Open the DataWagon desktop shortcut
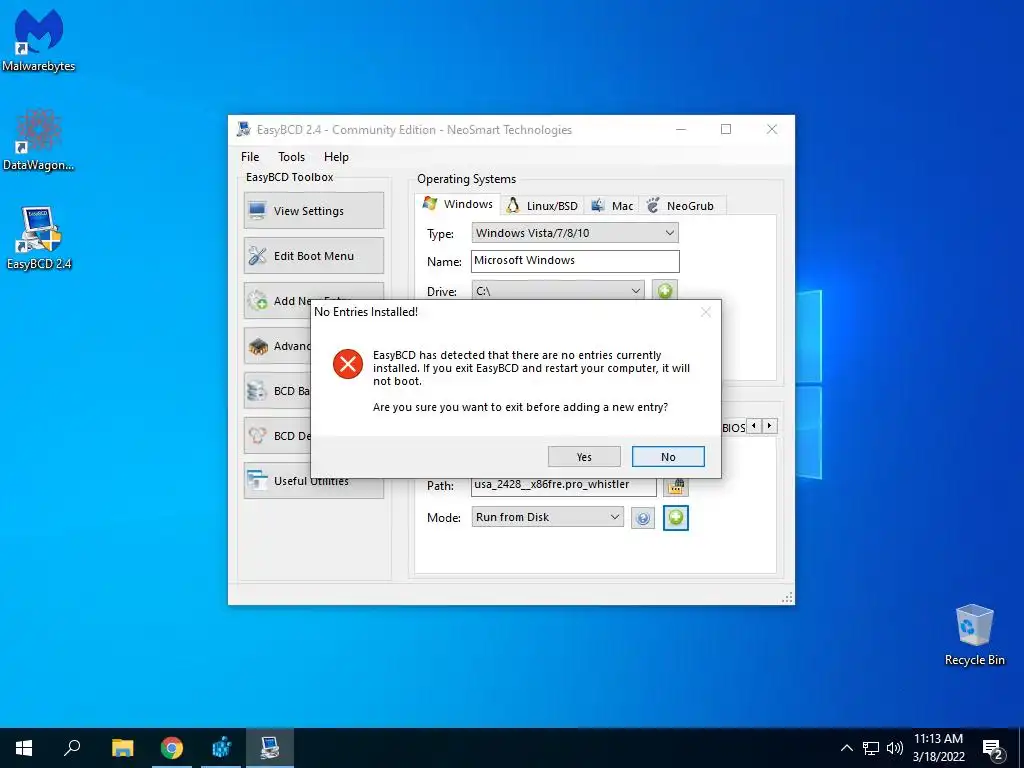1024x768 pixels. coord(39,140)
